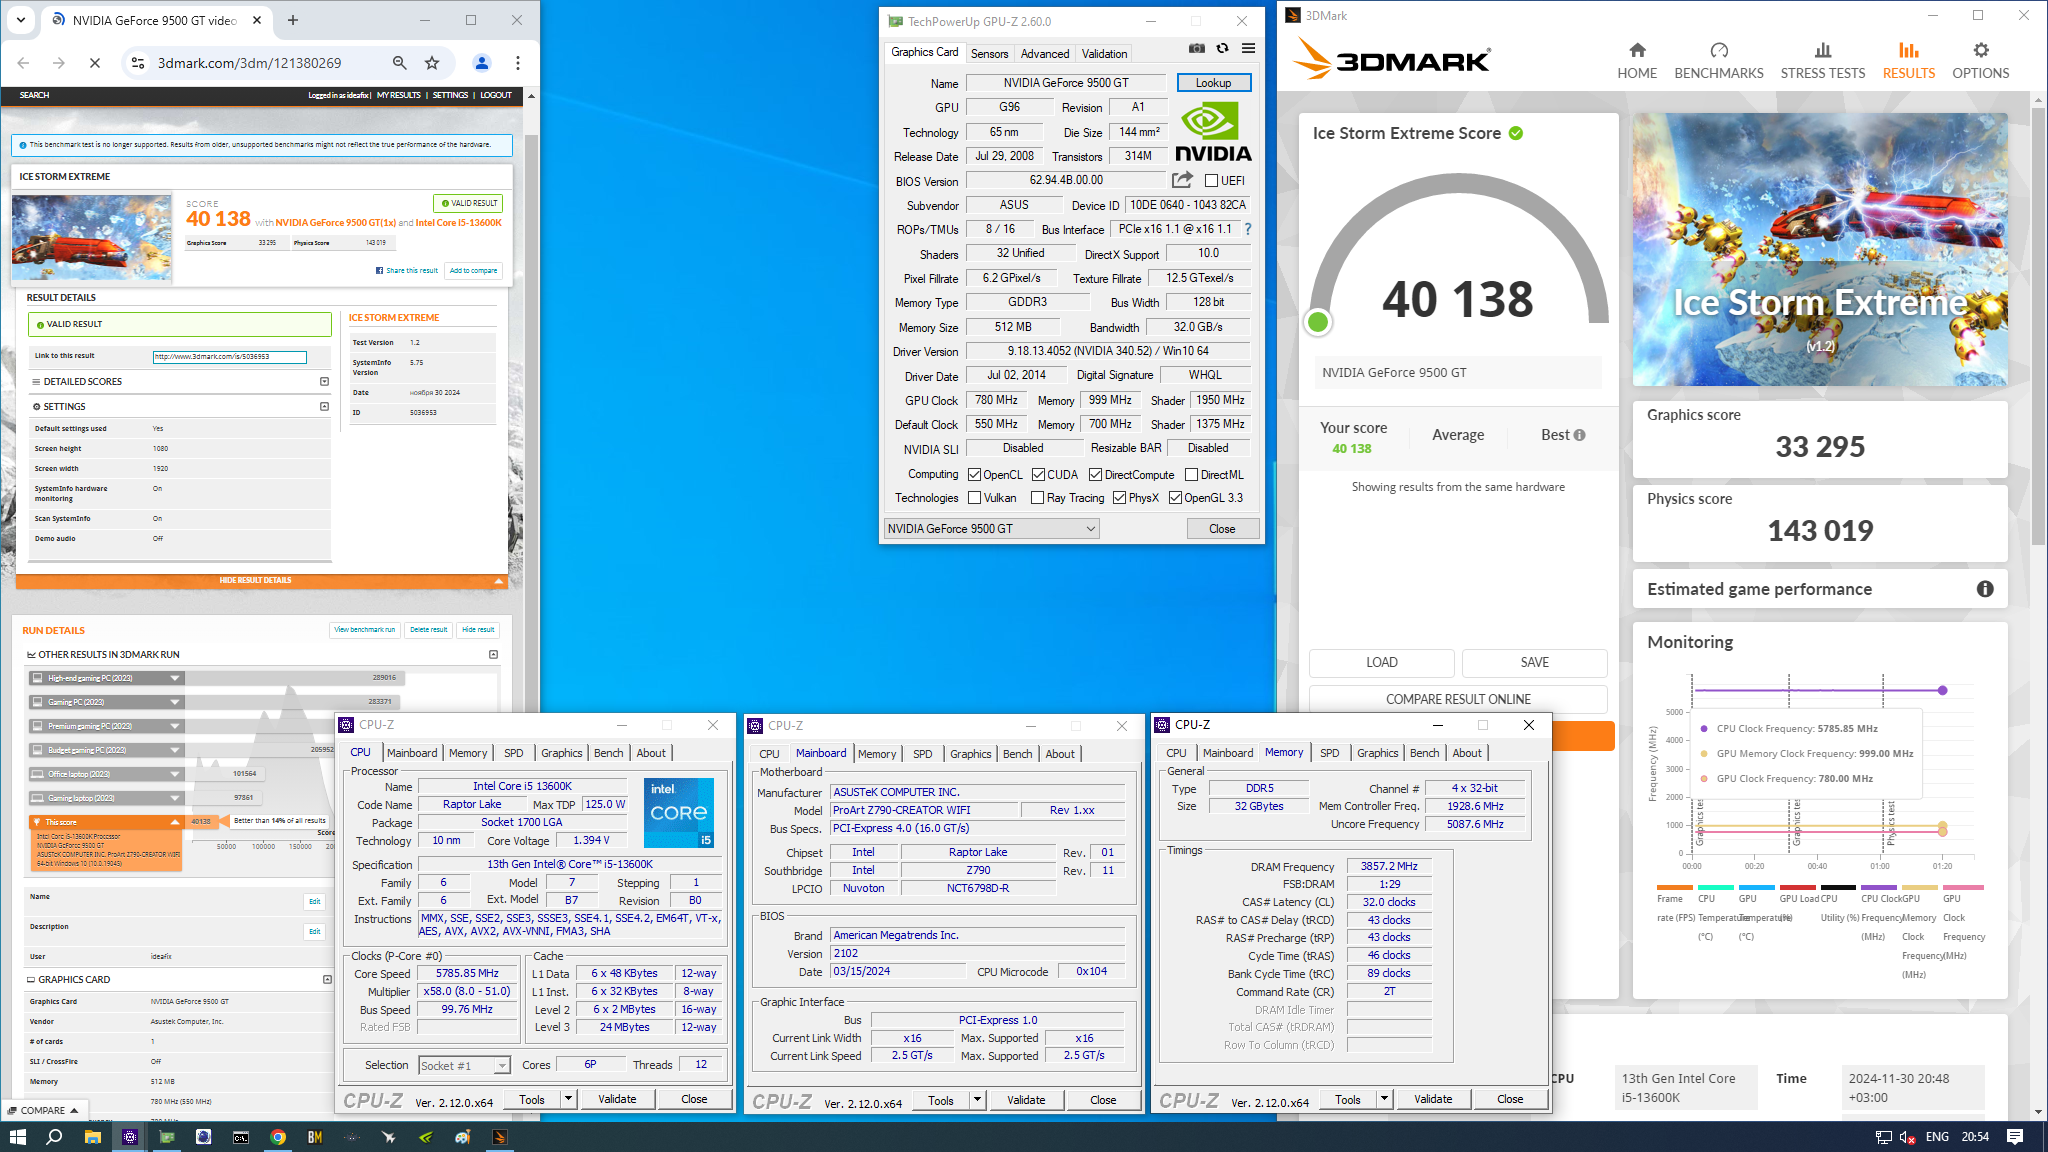
Task: Open Socket #1 selection dropdown
Action: click(464, 1066)
